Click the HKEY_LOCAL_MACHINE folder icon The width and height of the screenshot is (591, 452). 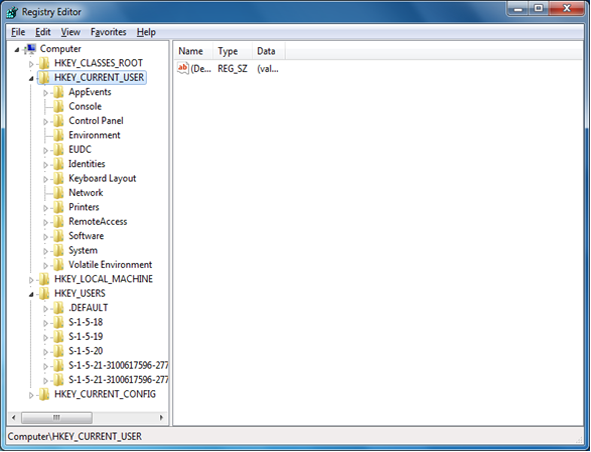coord(44,279)
